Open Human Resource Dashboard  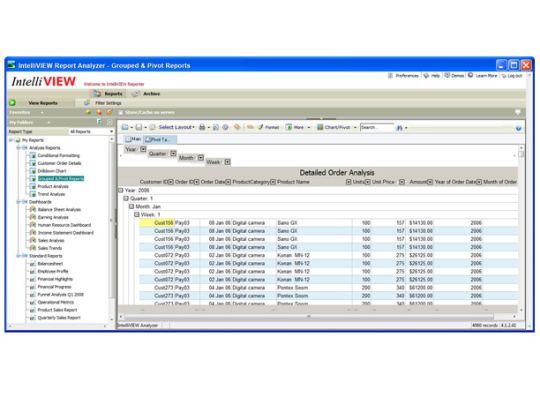point(64,225)
